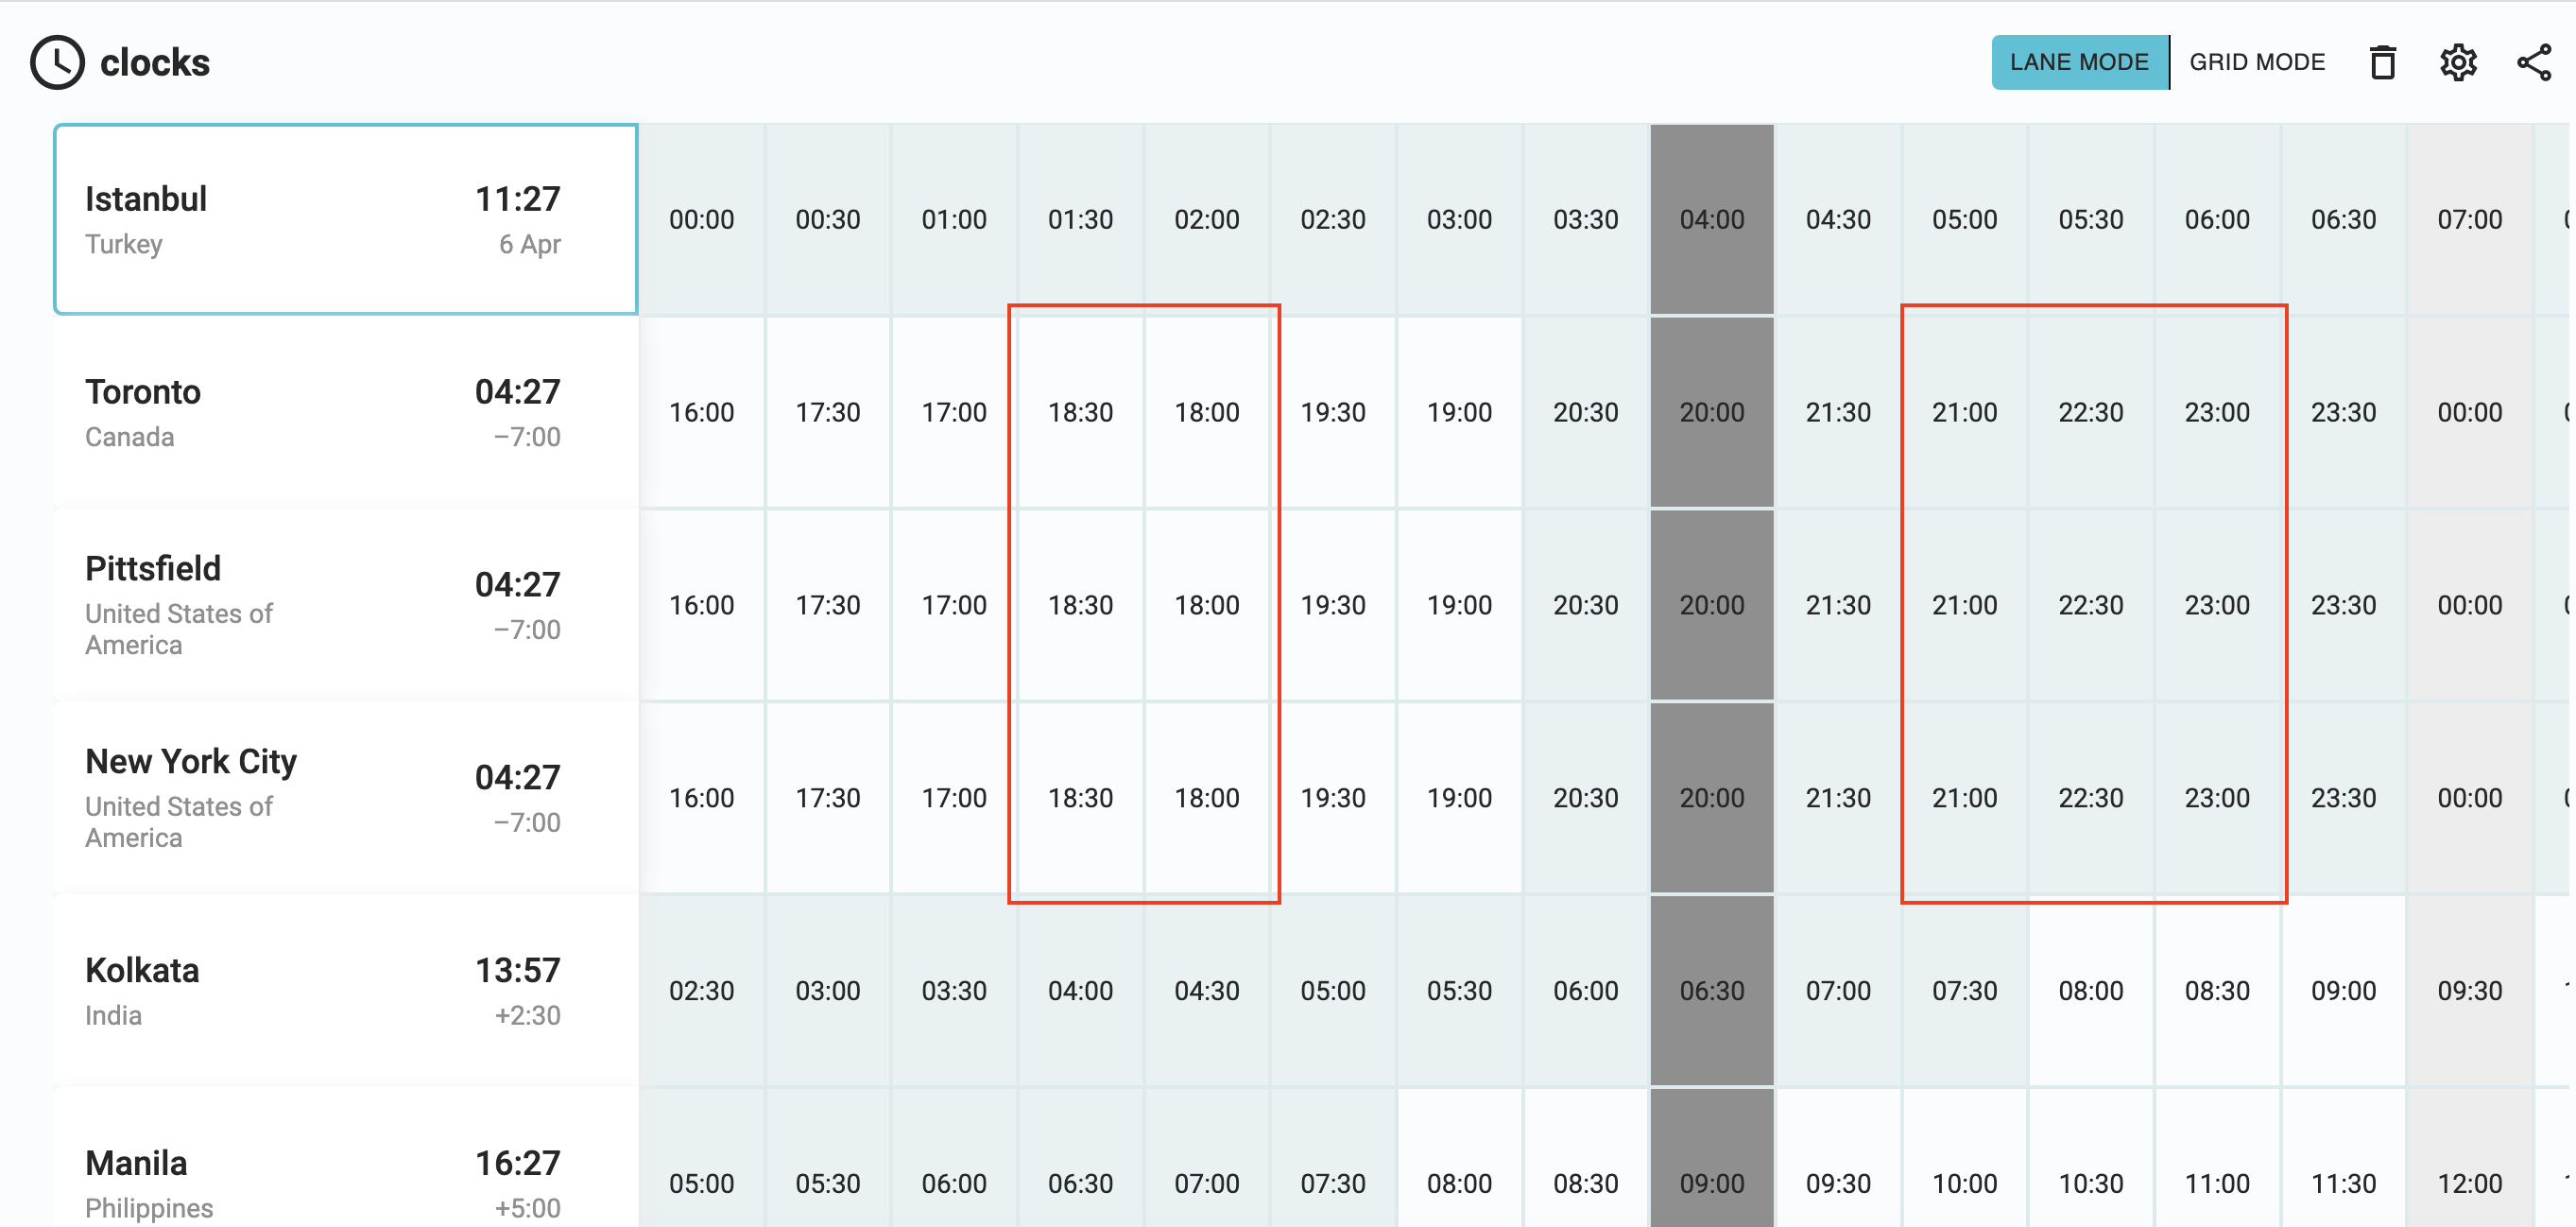Click the clocks app clock icon
This screenshot has width=2576, height=1227.
[x=57, y=62]
